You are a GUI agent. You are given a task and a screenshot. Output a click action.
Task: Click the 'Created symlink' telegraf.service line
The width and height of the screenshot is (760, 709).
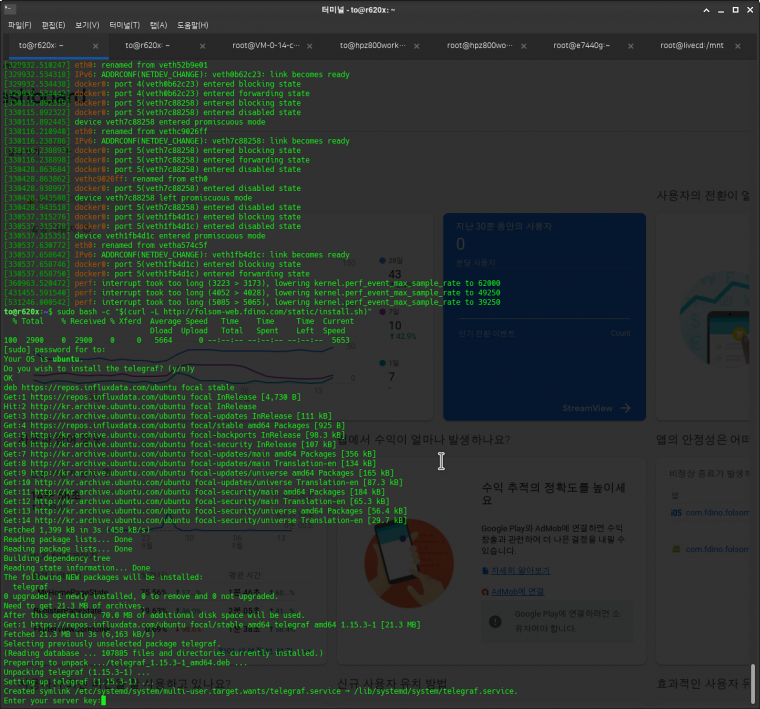(260, 691)
